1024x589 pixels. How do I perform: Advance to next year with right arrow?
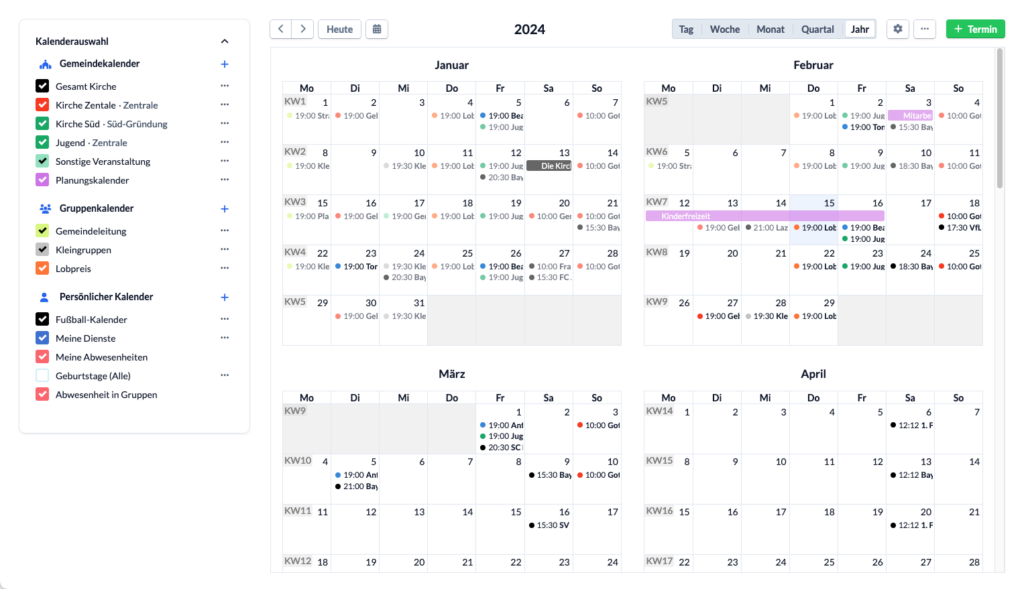[302, 29]
